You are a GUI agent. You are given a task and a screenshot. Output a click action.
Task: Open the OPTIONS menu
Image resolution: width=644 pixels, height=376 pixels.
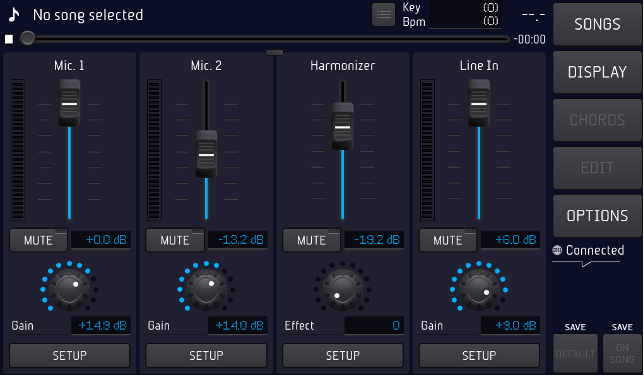(x=597, y=216)
